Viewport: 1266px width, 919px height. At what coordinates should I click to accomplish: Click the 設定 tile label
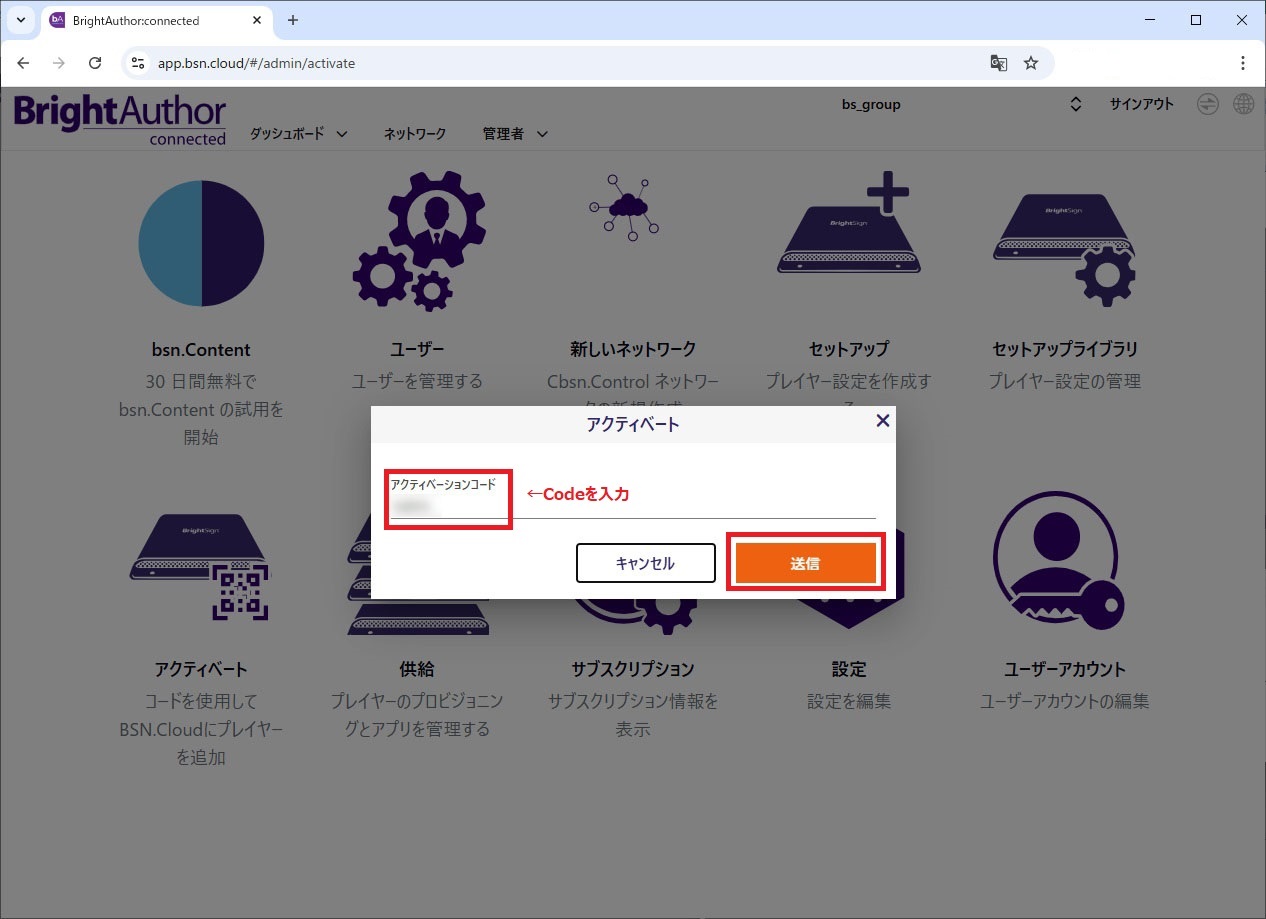pyautogui.click(x=849, y=669)
